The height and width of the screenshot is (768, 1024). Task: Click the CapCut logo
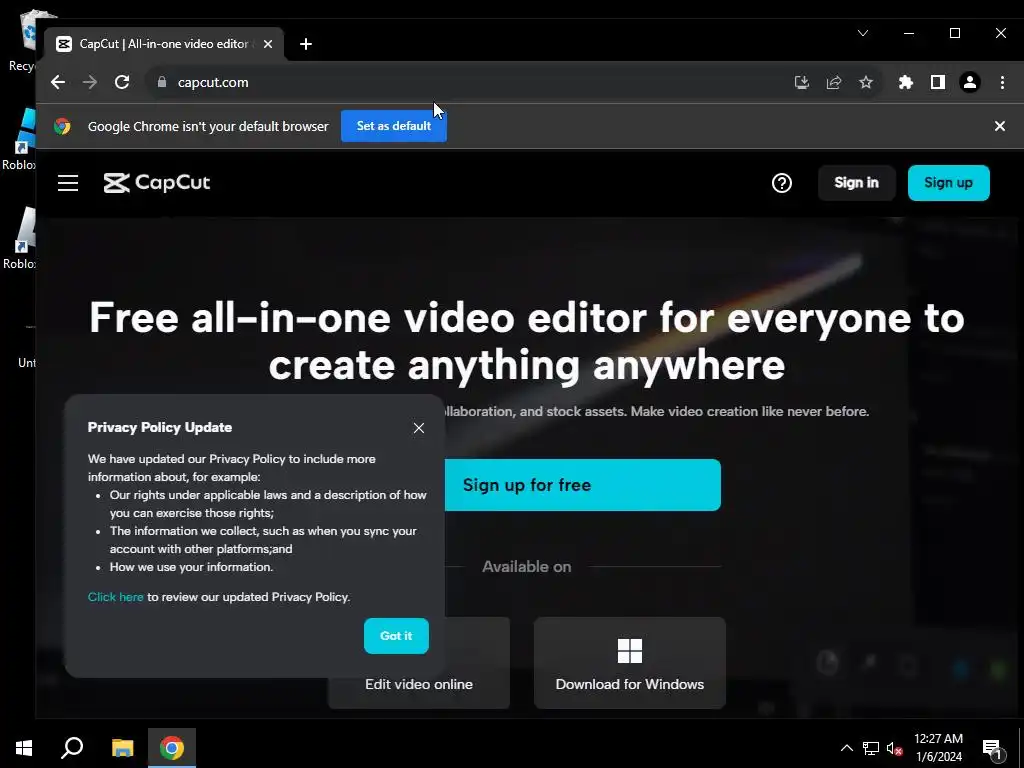click(x=157, y=183)
